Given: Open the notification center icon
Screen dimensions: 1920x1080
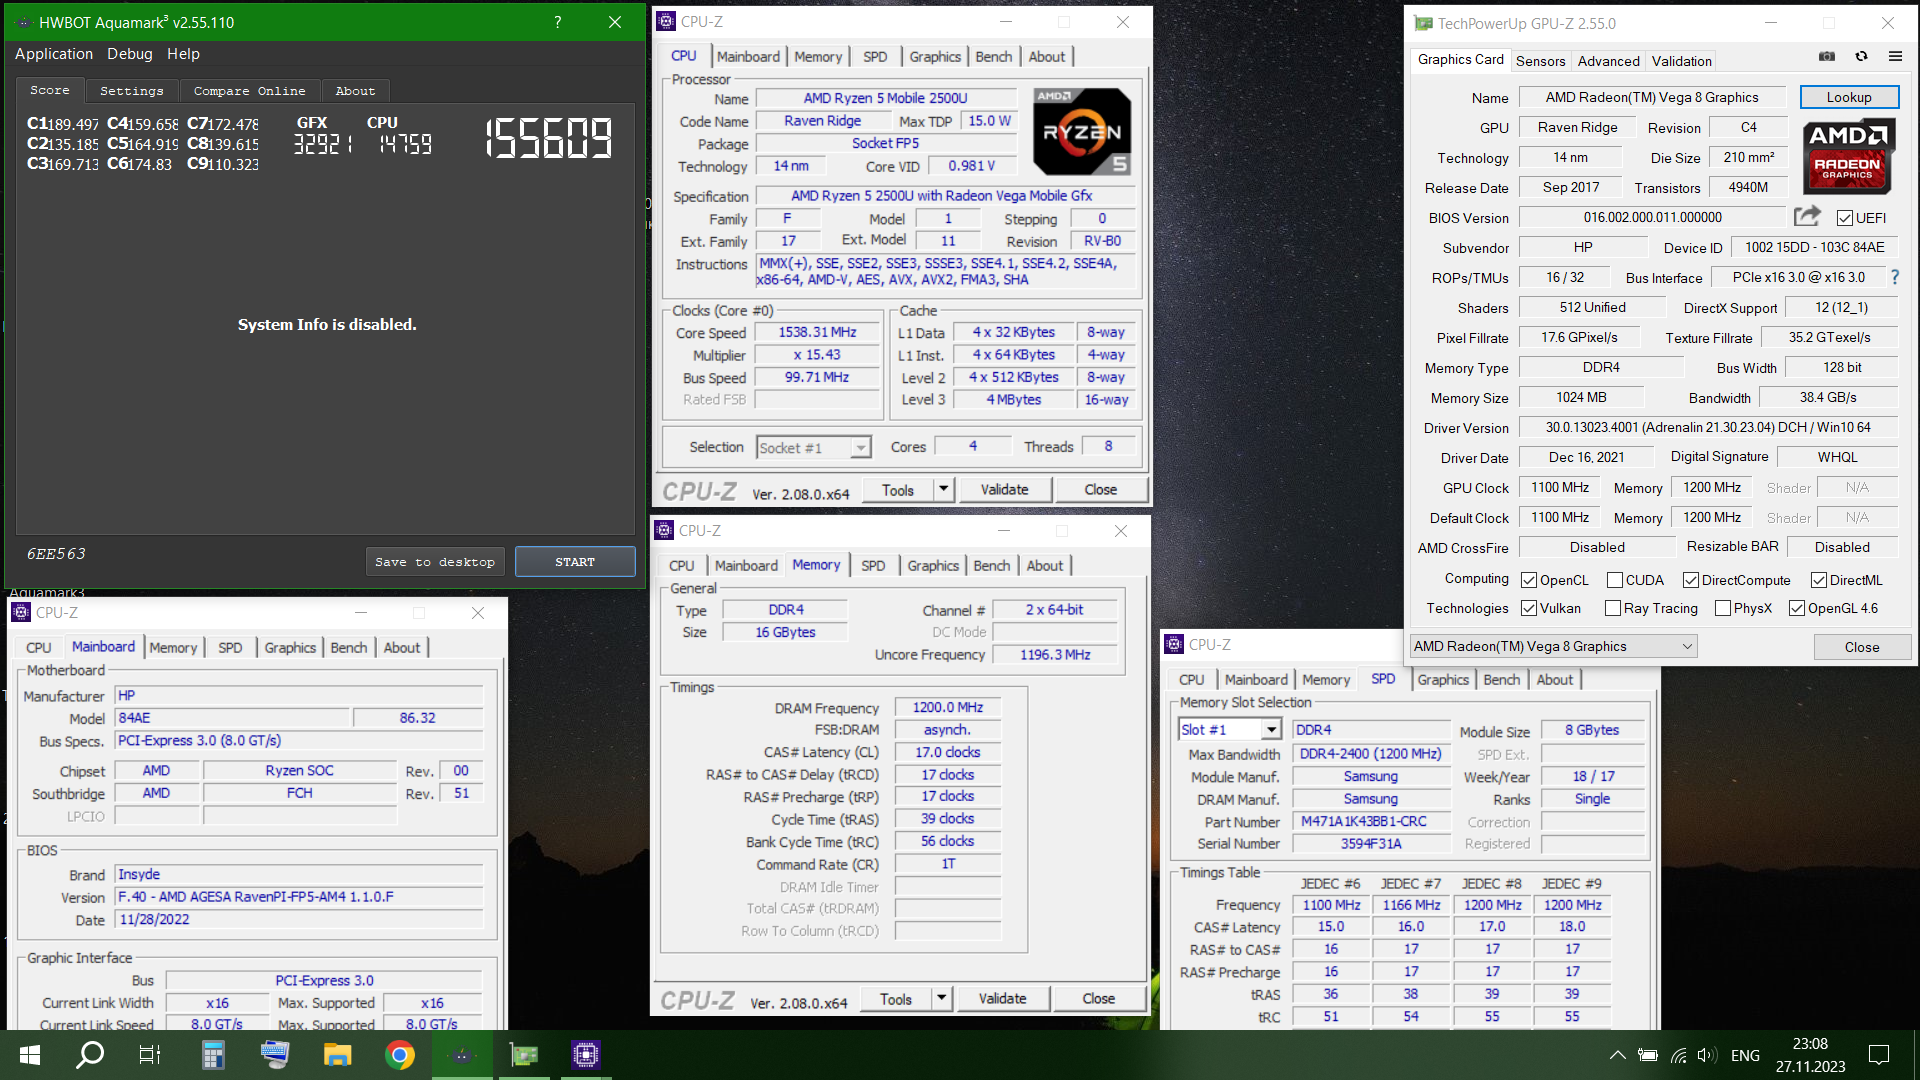Looking at the screenshot, I should tap(1879, 1055).
